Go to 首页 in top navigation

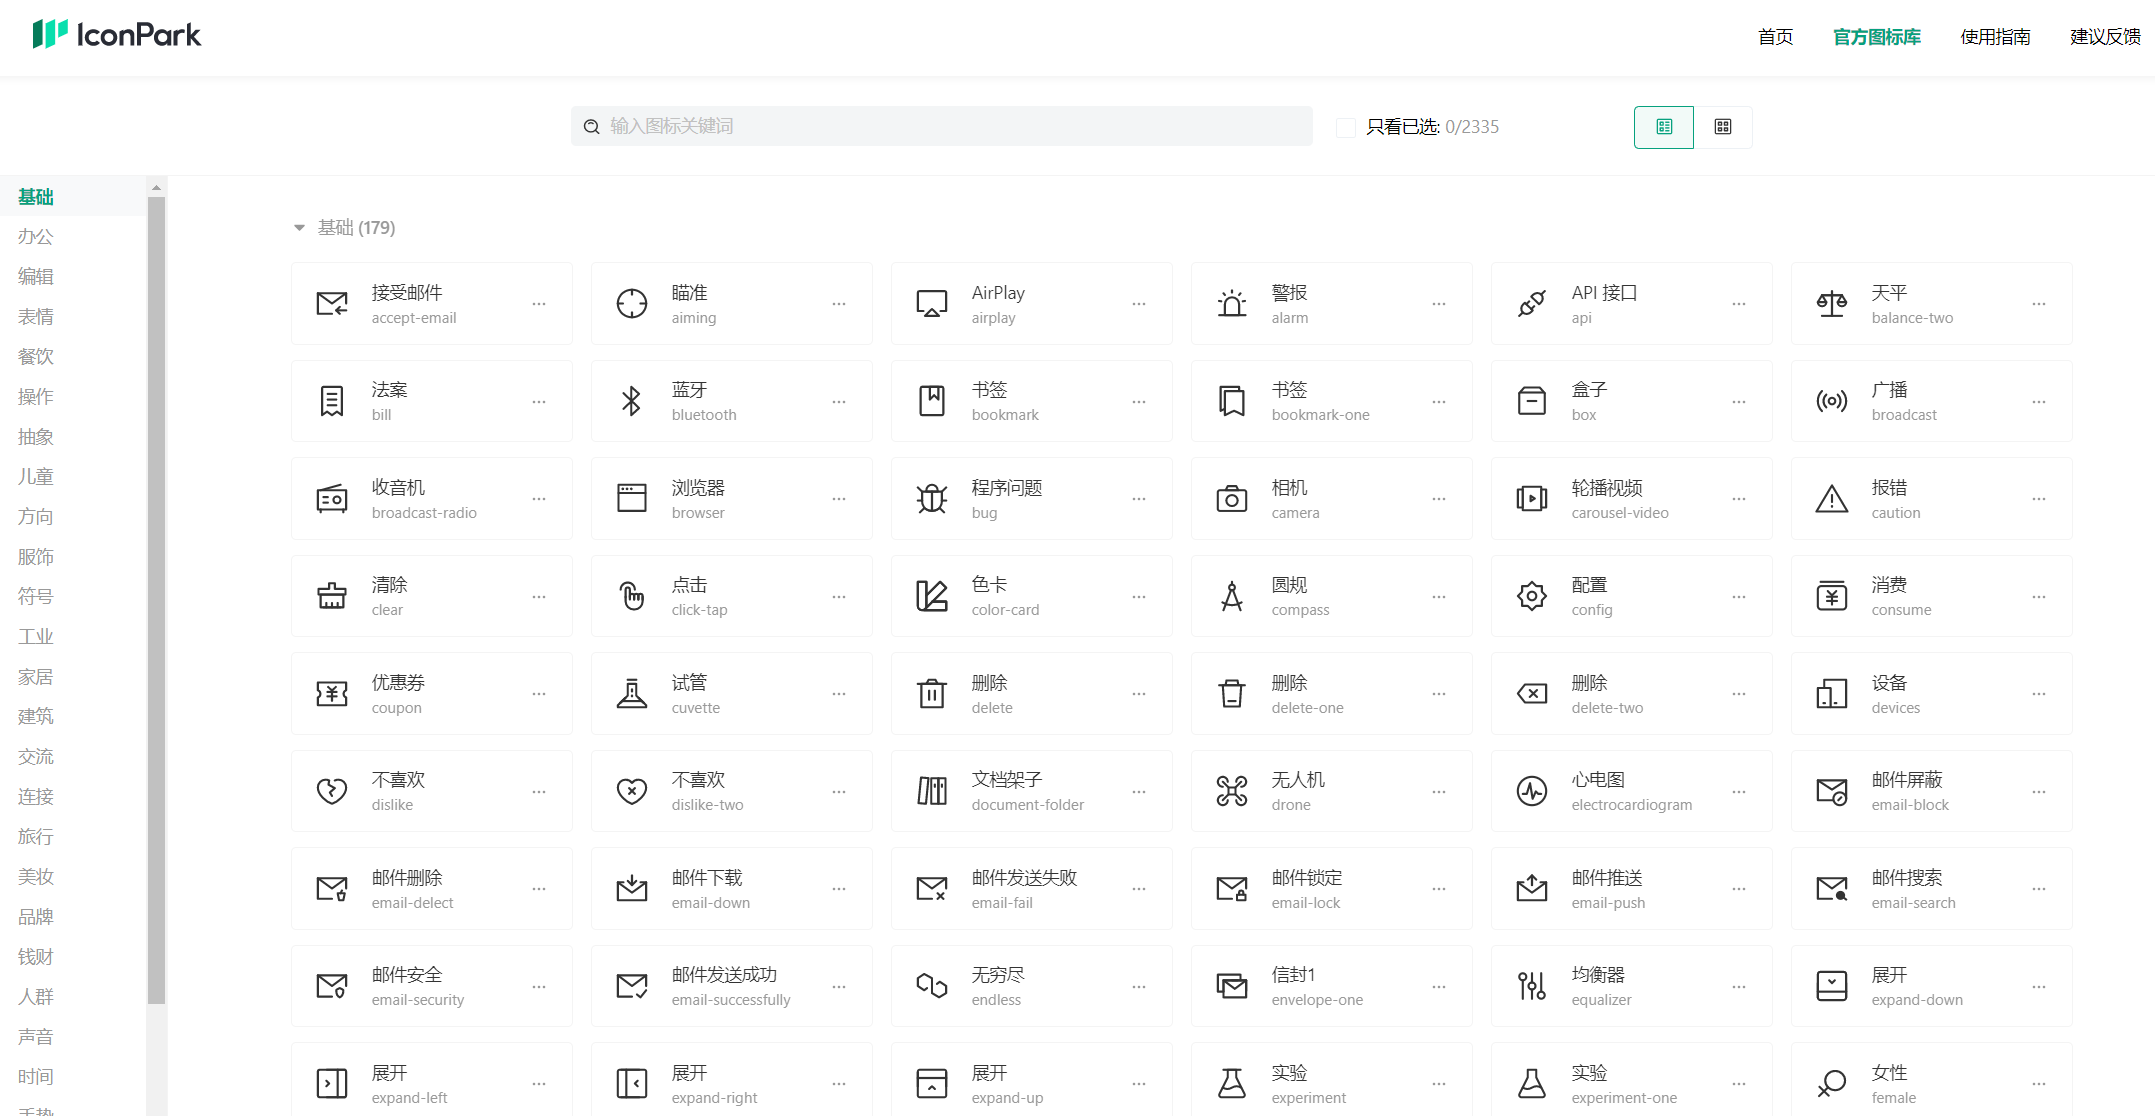[x=1775, y=37]
